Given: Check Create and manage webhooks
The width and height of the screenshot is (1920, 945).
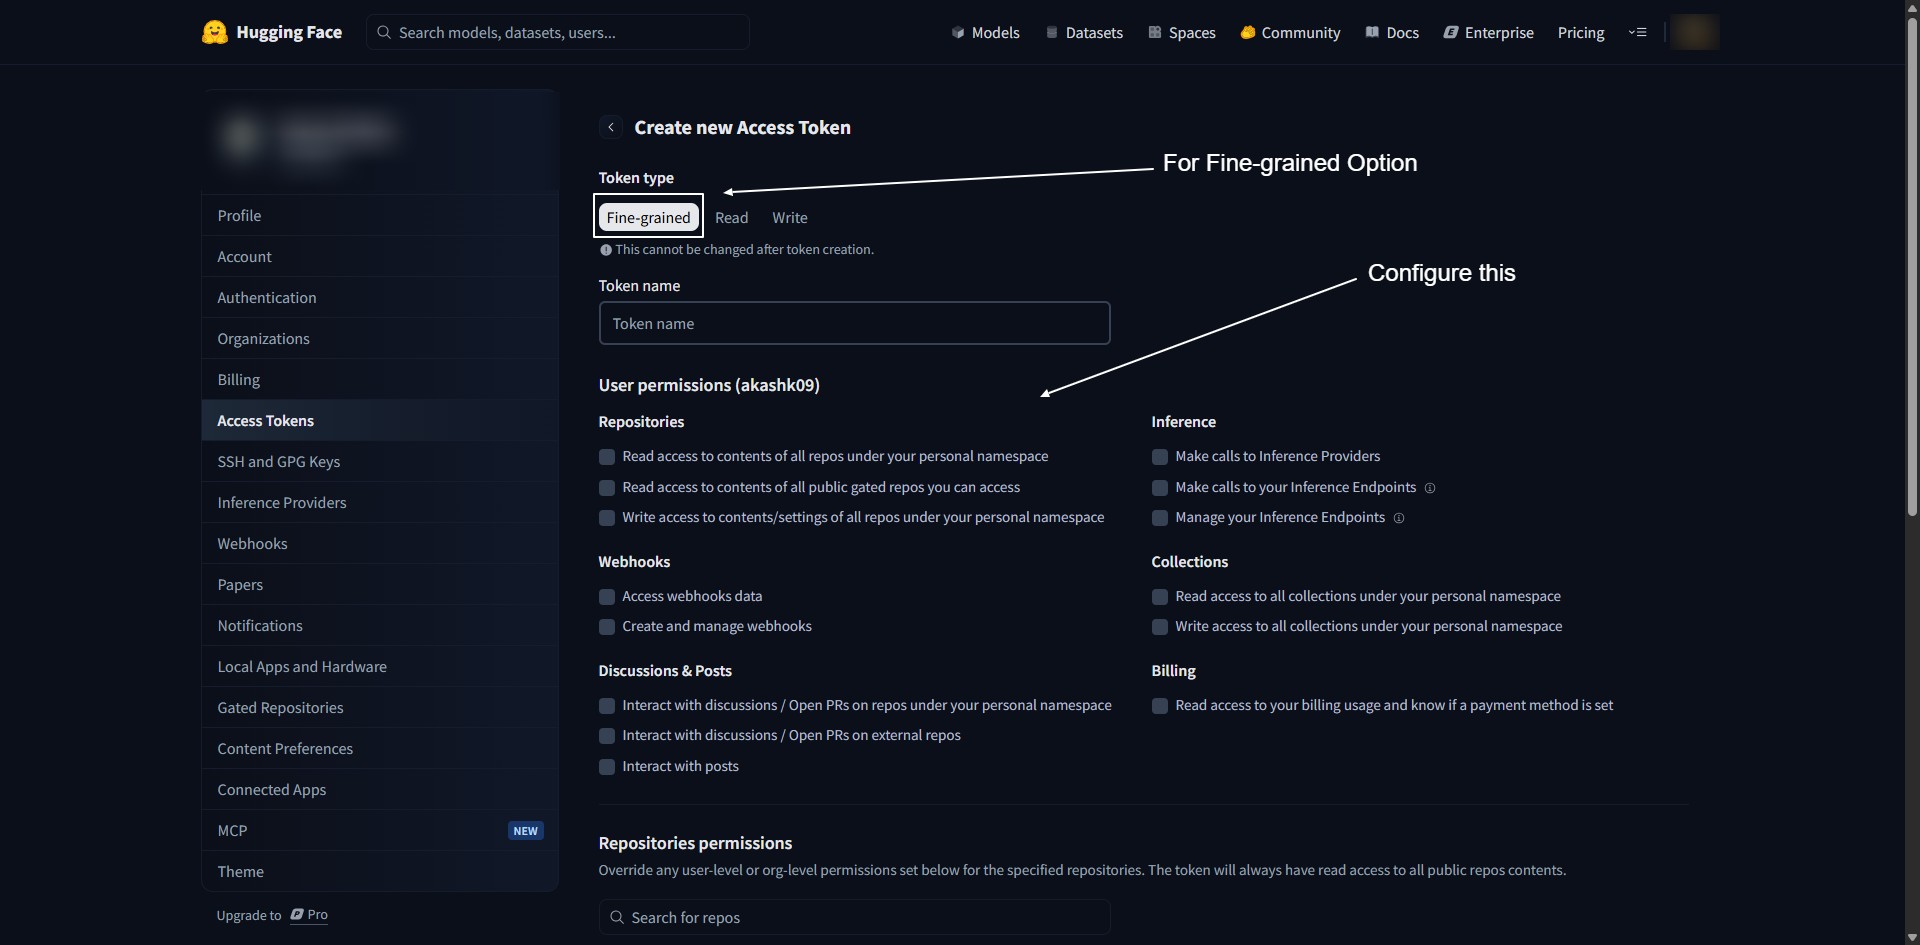Looking at the screenshot, I should click(x=607, y=627).
